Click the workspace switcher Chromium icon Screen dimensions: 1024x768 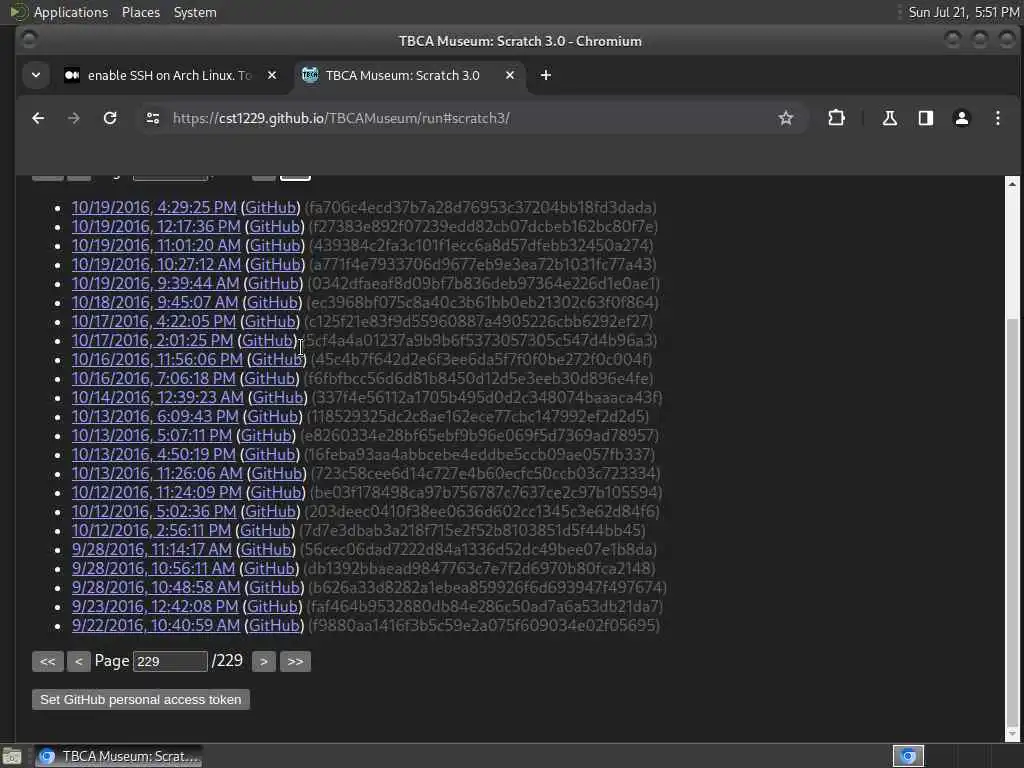click(908, 756)
